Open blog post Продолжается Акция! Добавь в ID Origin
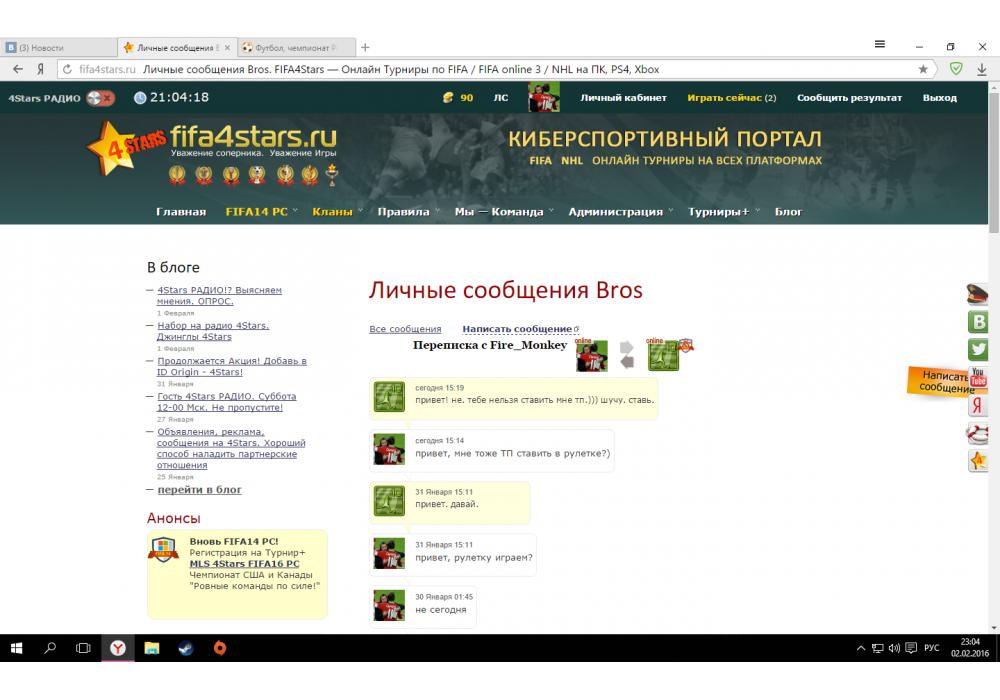The width and height of the screenshot is (1000, 700). coord(232,366)
